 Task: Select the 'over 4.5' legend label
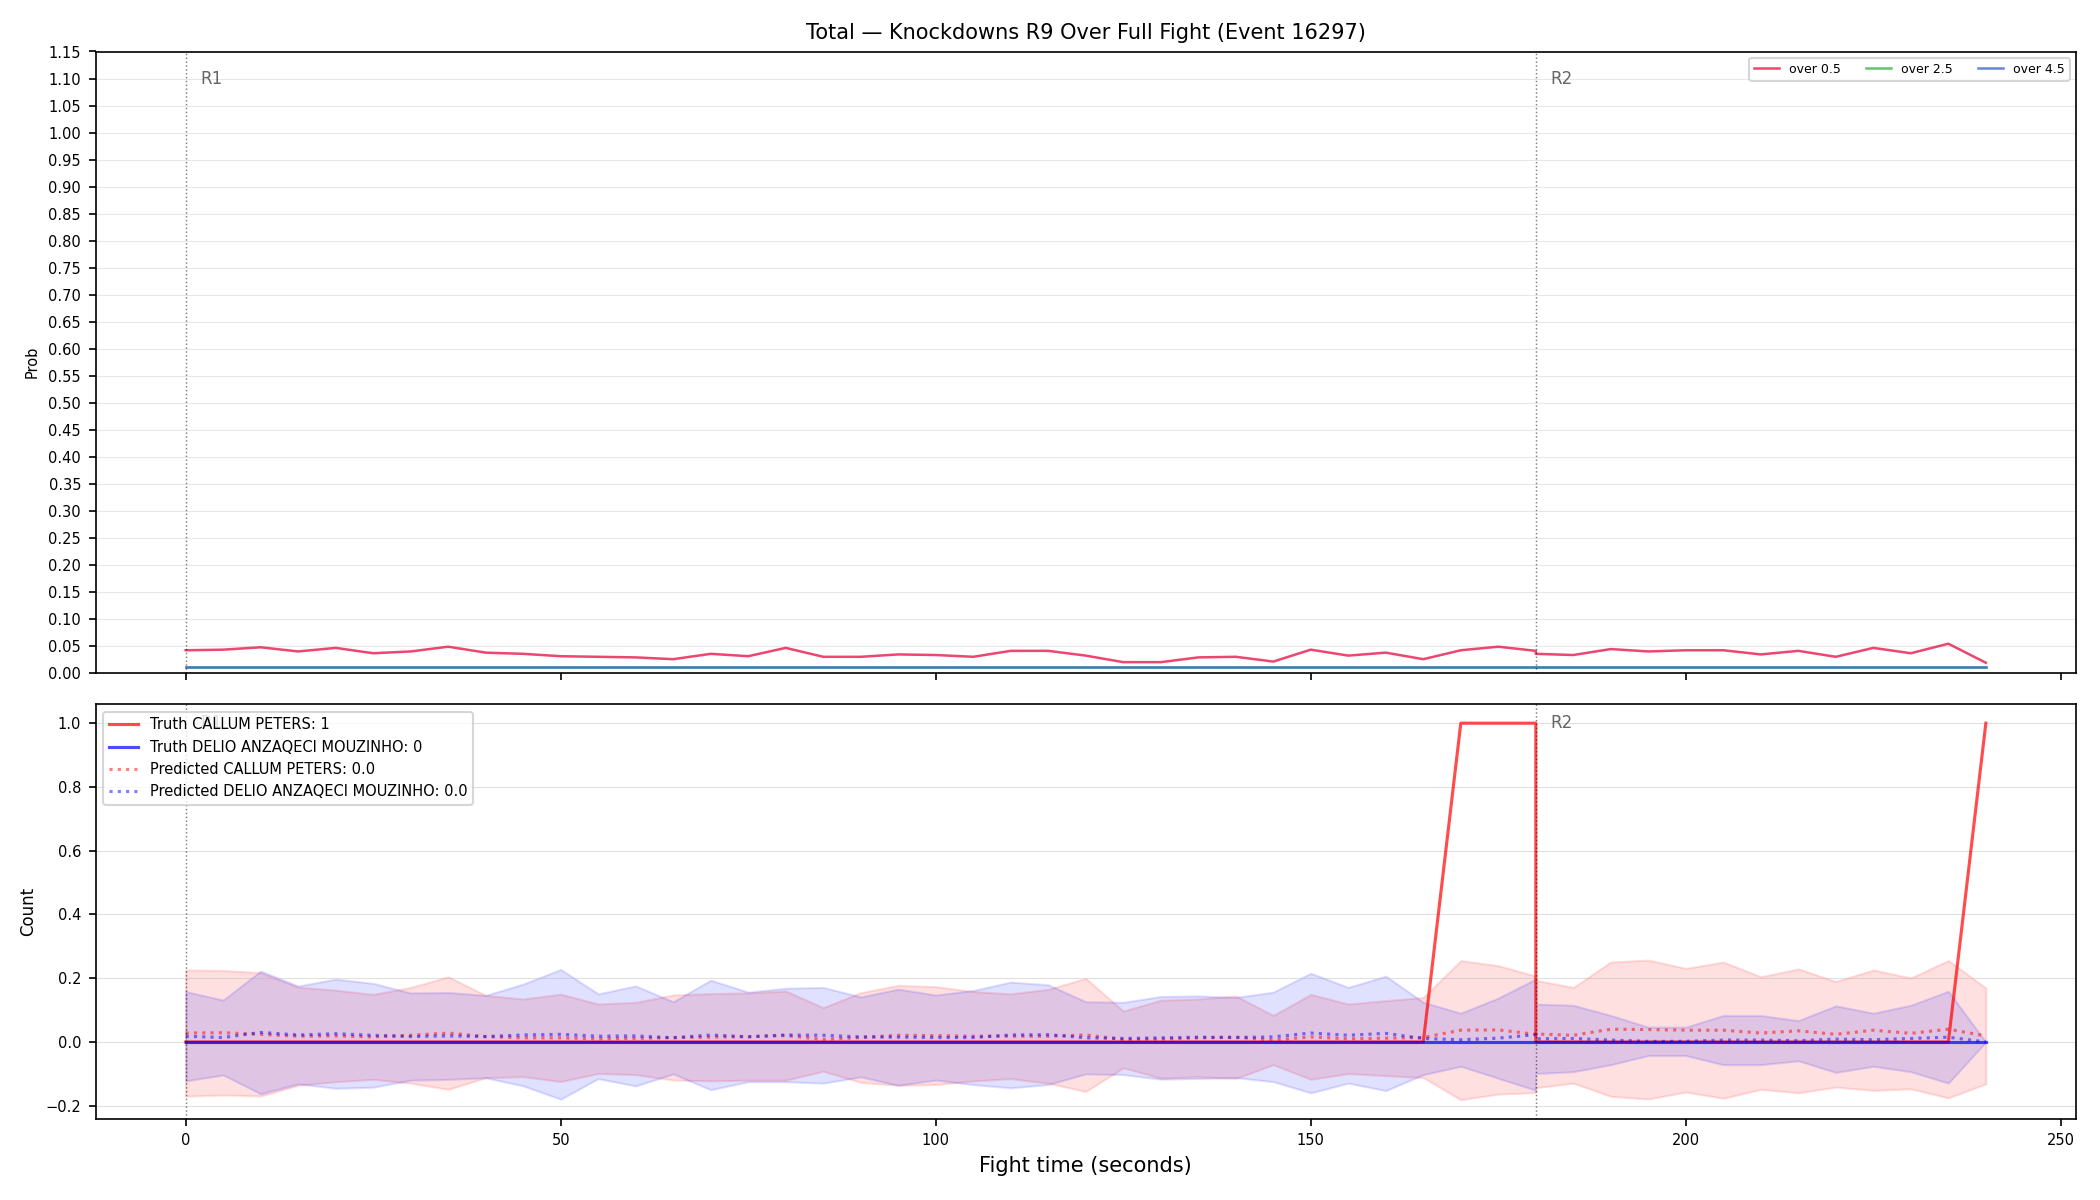pos(2038,69)
